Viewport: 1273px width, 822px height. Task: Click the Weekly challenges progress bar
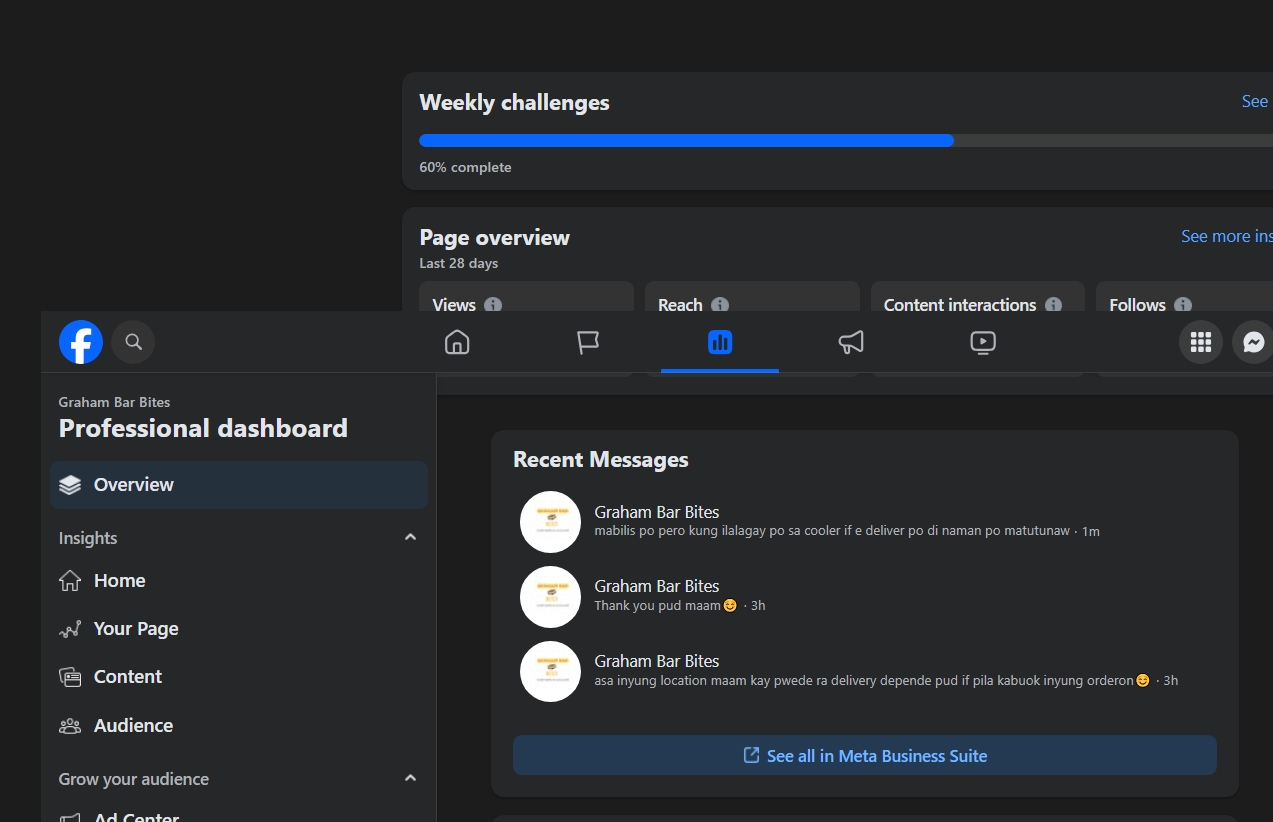(846, 141)
